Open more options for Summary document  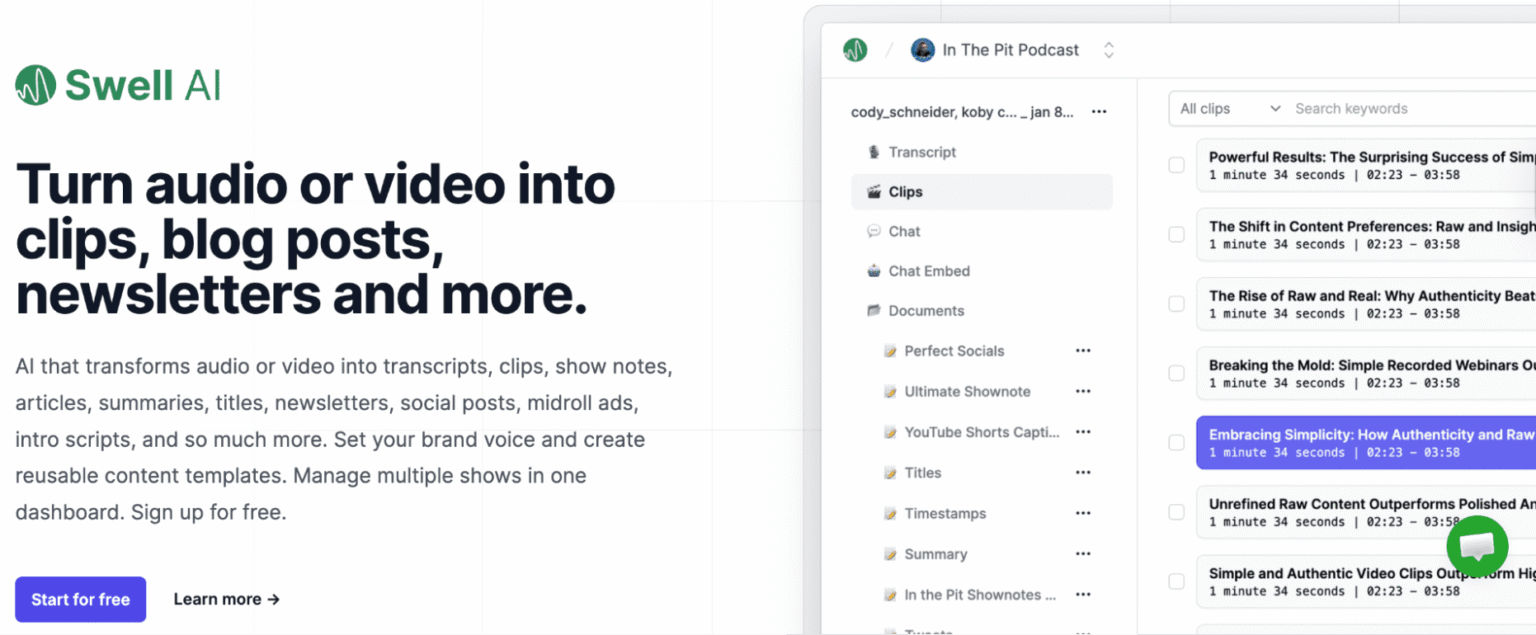(1083, 554)
